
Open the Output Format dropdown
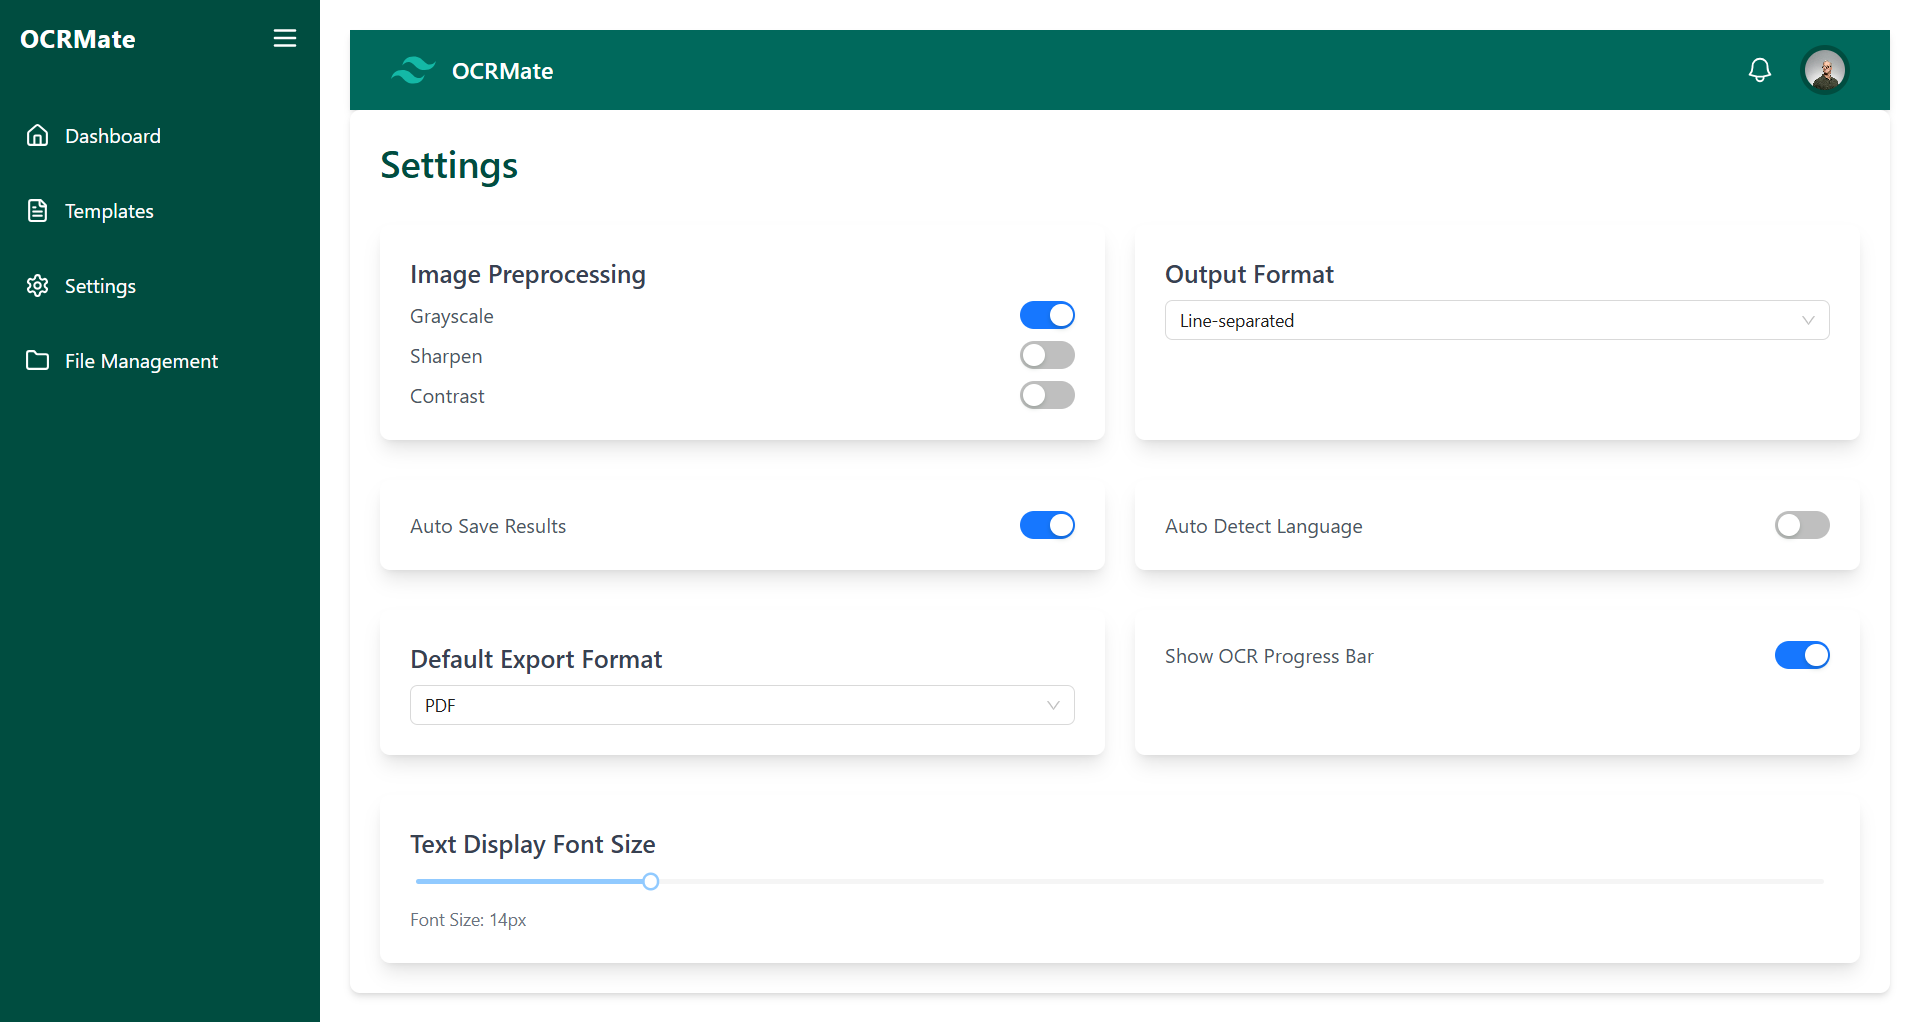coord(1496,320)
